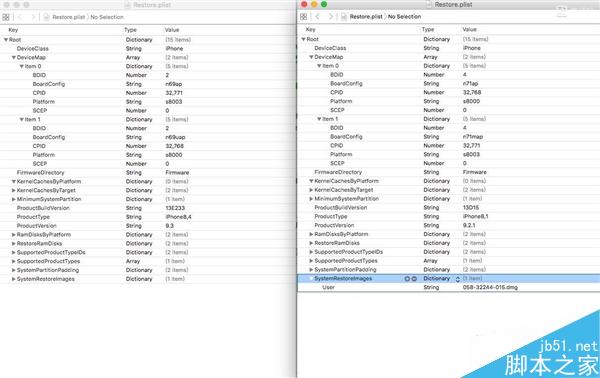
Task: Collapse Item 0 in right window
Action: pos(319,66)
